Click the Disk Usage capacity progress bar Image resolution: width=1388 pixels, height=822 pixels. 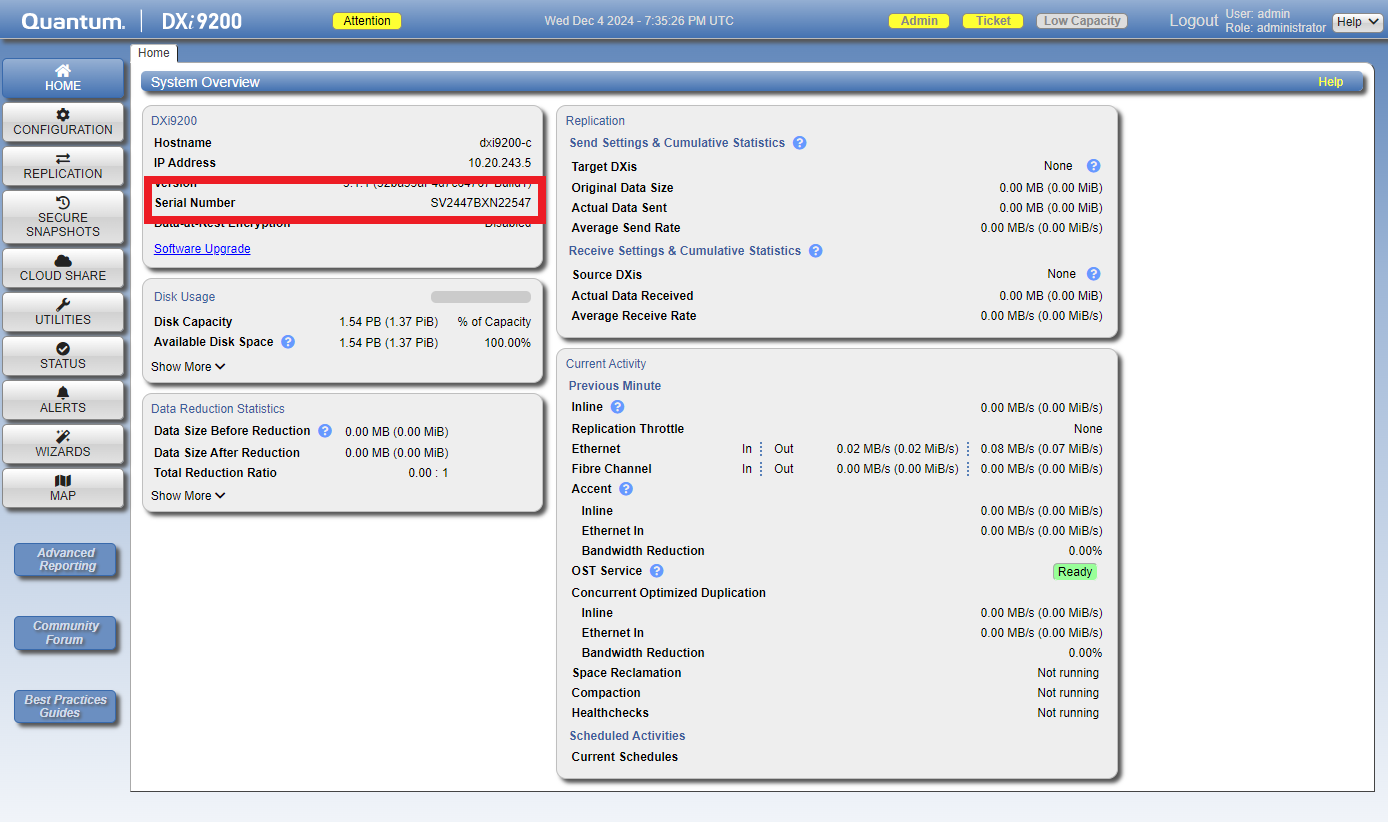point(481,297)
